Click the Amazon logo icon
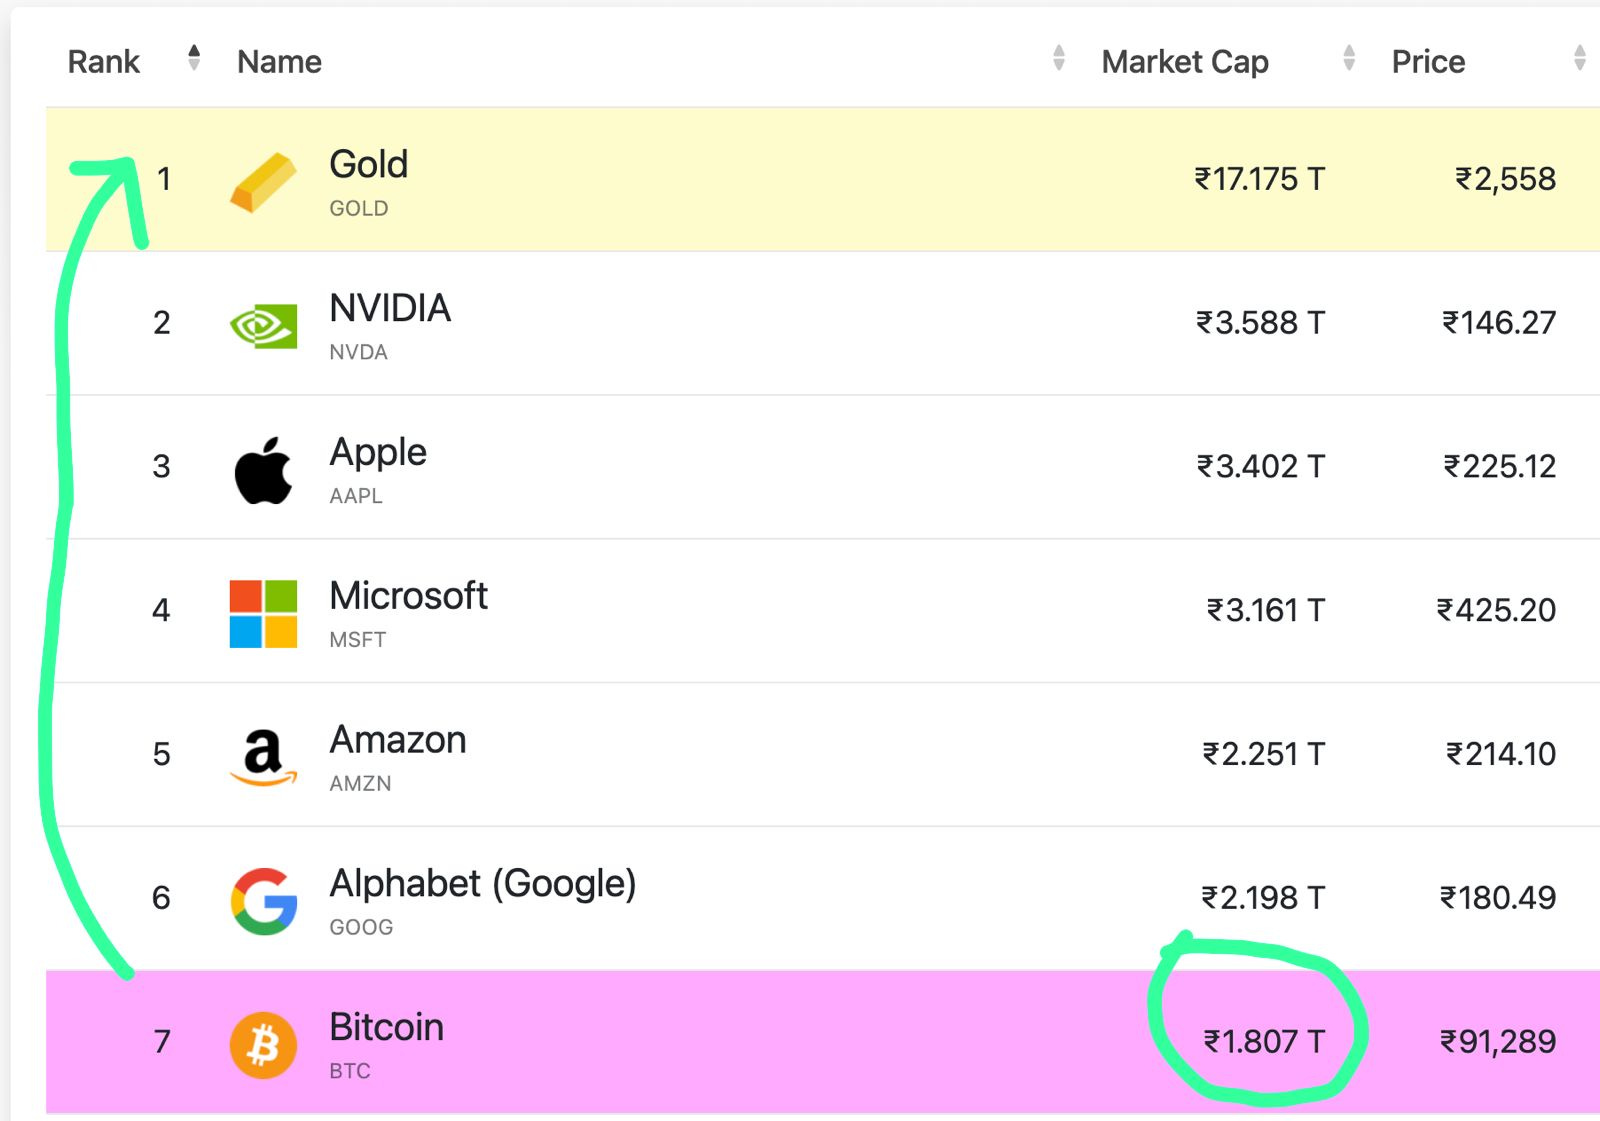 tap(263, 757)
